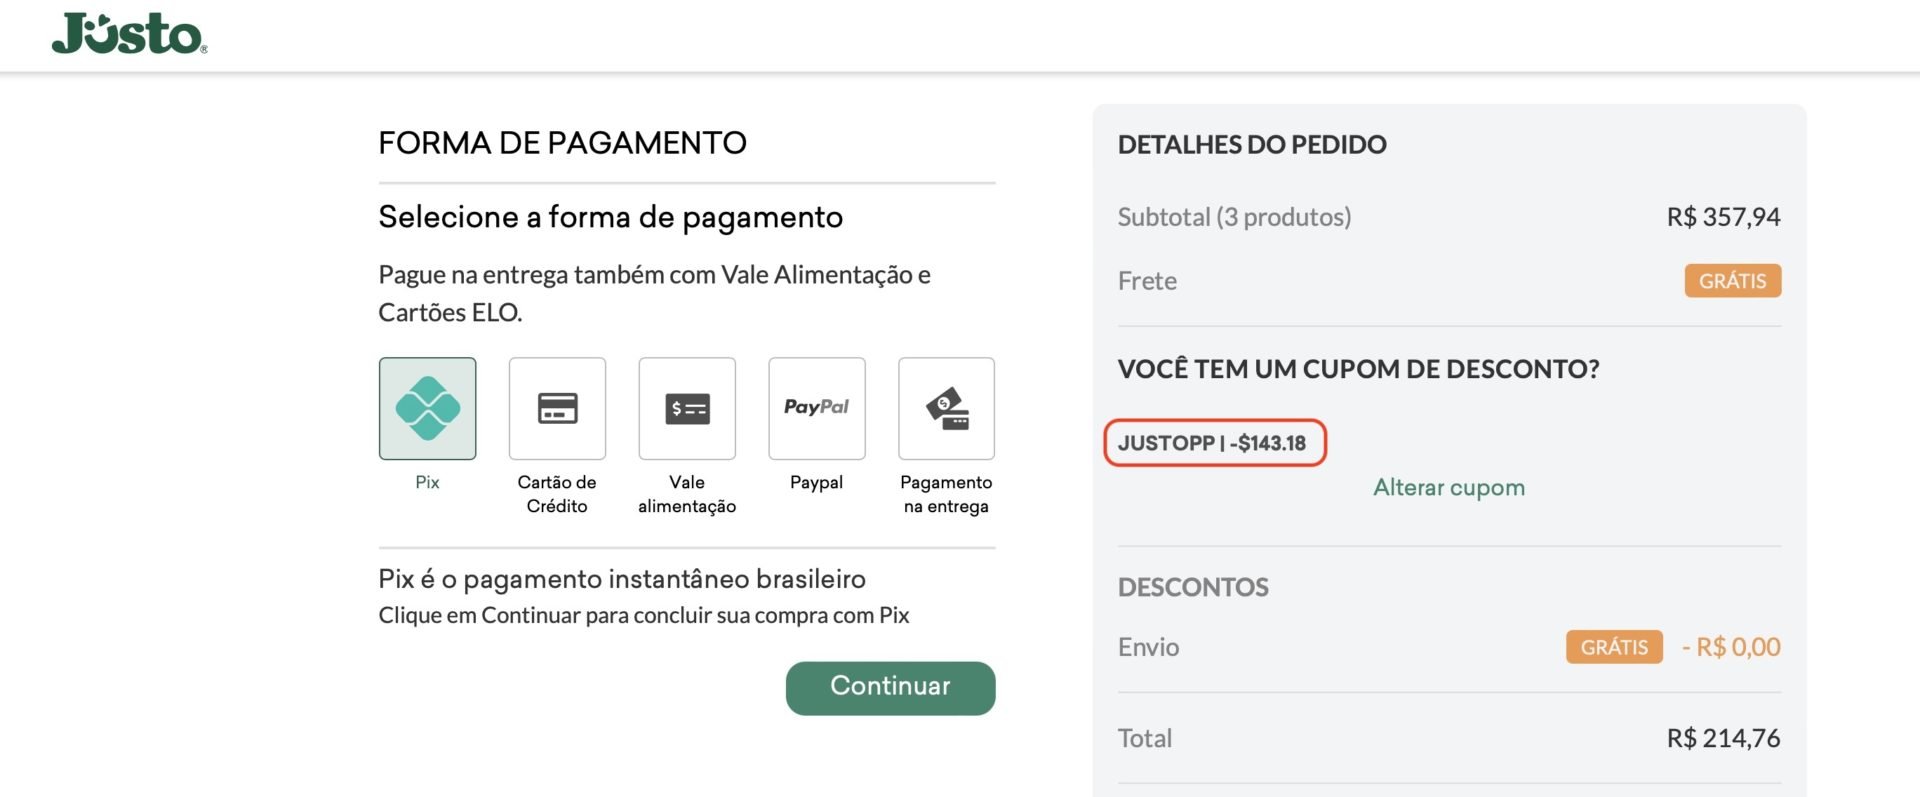1920x797 pixels.
Task: Pick the PayPal logo payment option
Action: click(817, 408)
